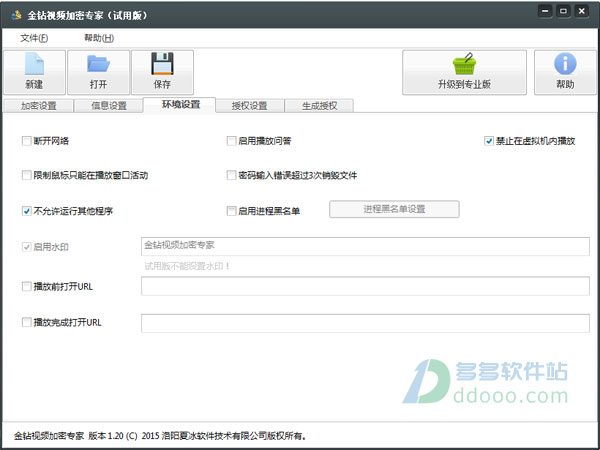Click the watermark text field 金钻视频加密专家
The image size is (600, 450).
pos(365,246)
